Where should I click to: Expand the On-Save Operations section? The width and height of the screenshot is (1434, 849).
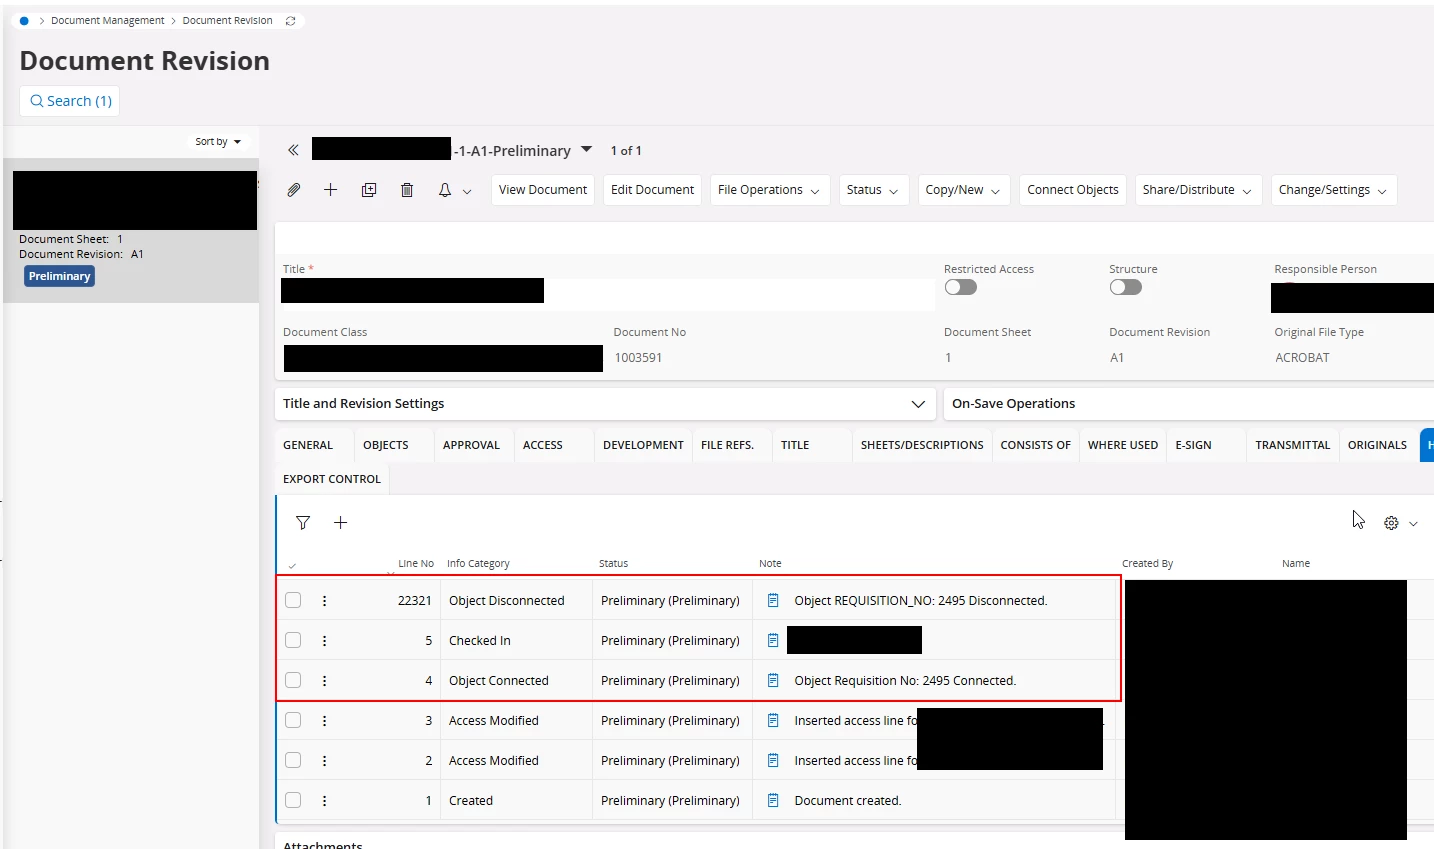coord(1189,404)
